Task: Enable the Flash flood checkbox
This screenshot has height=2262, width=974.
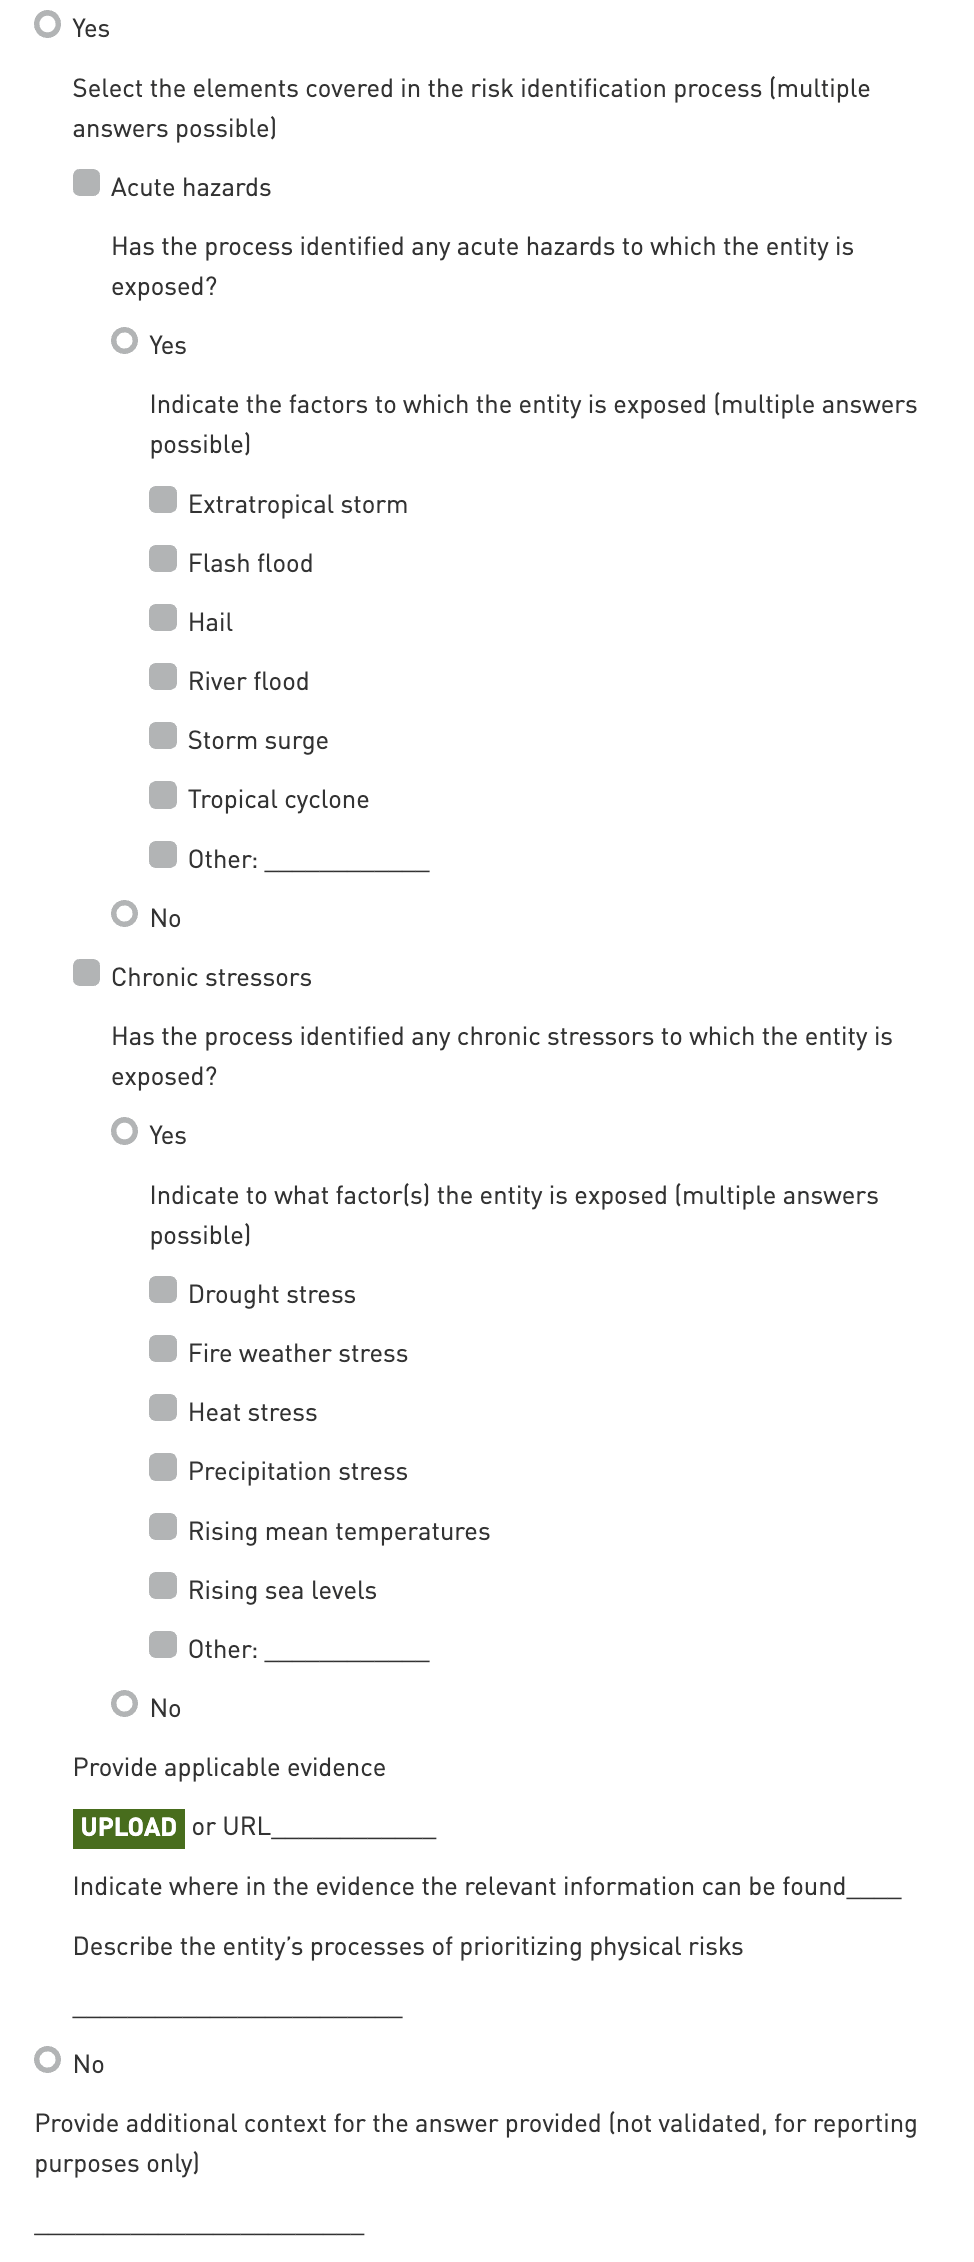Action: [163, 559]
